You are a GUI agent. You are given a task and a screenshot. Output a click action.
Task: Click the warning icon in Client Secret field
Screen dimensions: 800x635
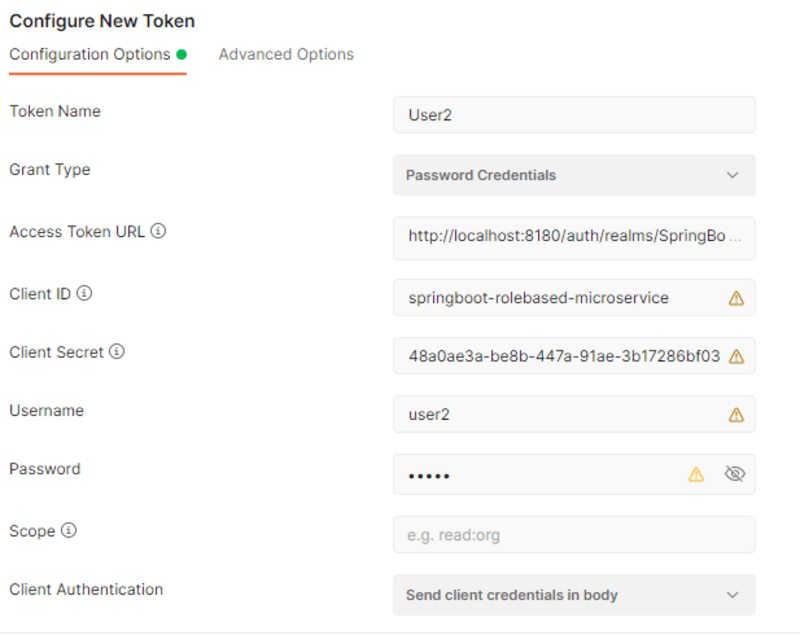736,356
